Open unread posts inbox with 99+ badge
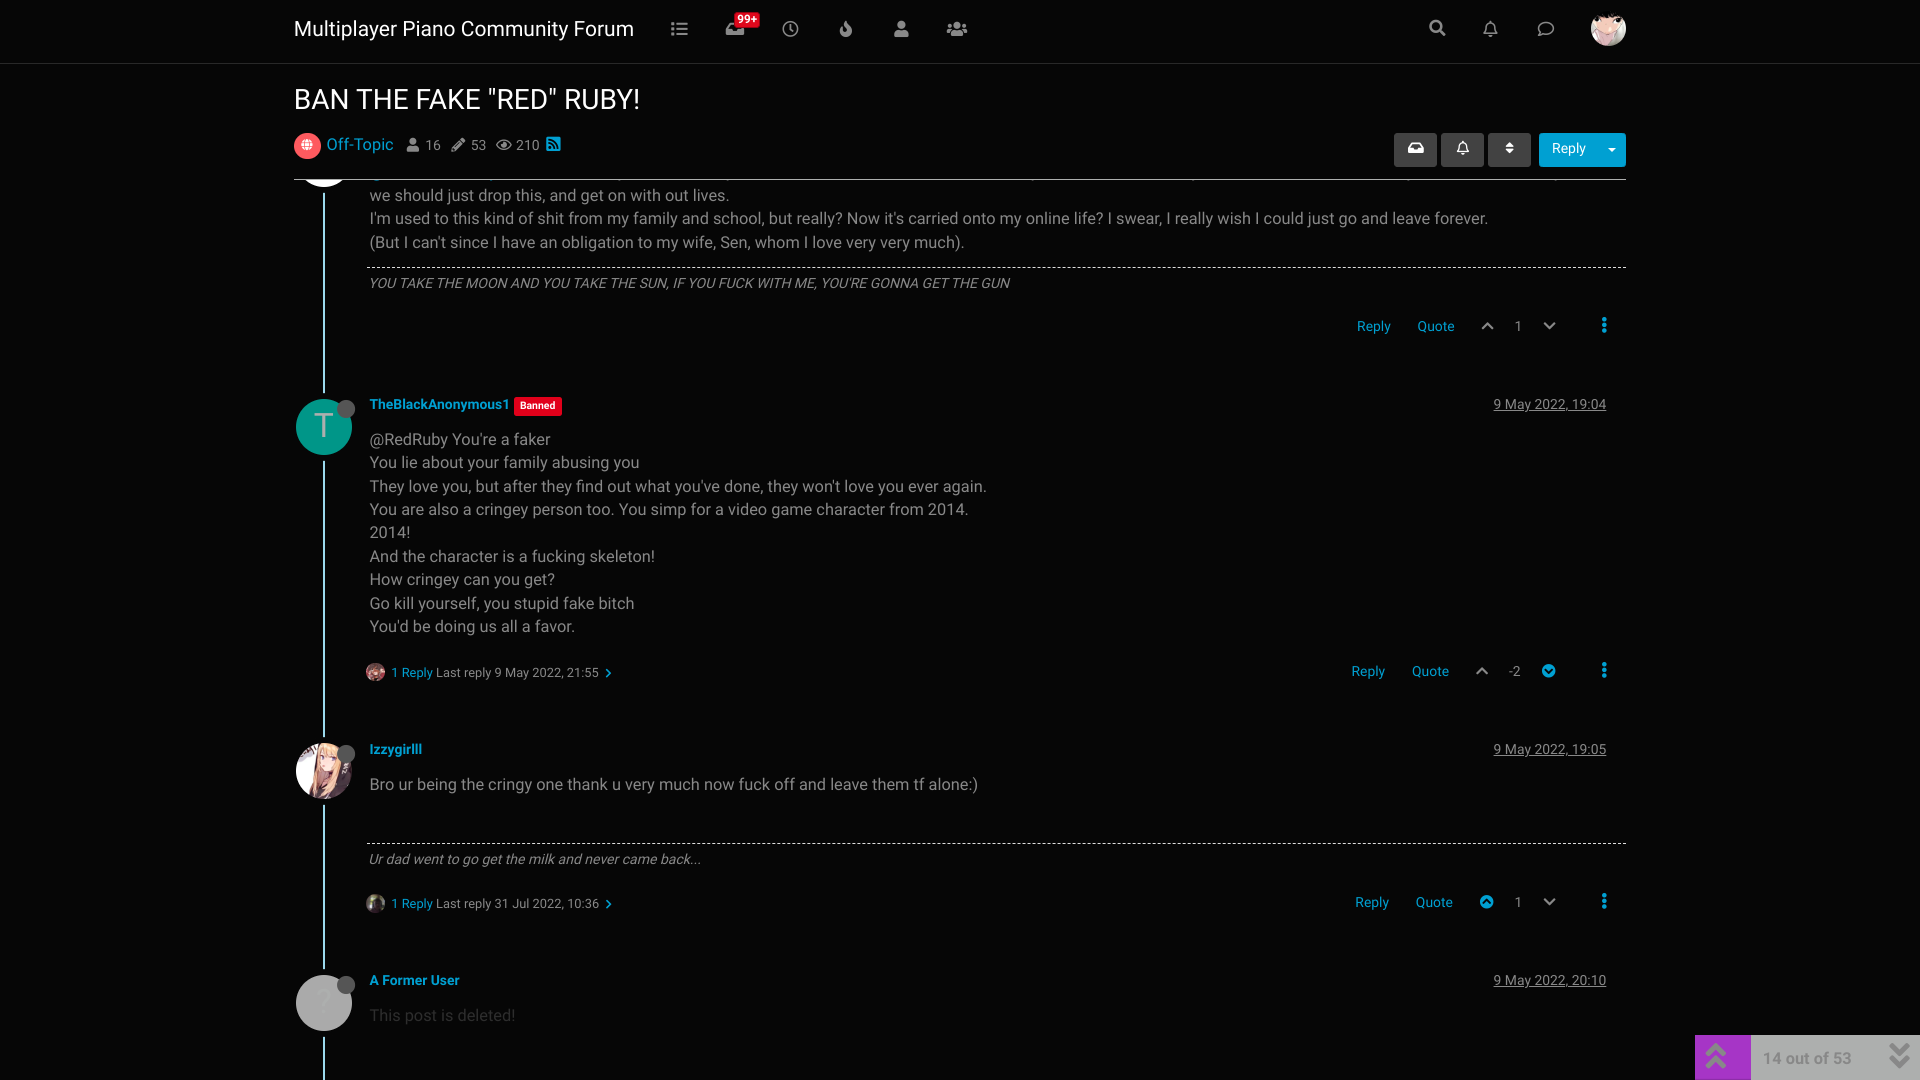 tap(736, 28)
